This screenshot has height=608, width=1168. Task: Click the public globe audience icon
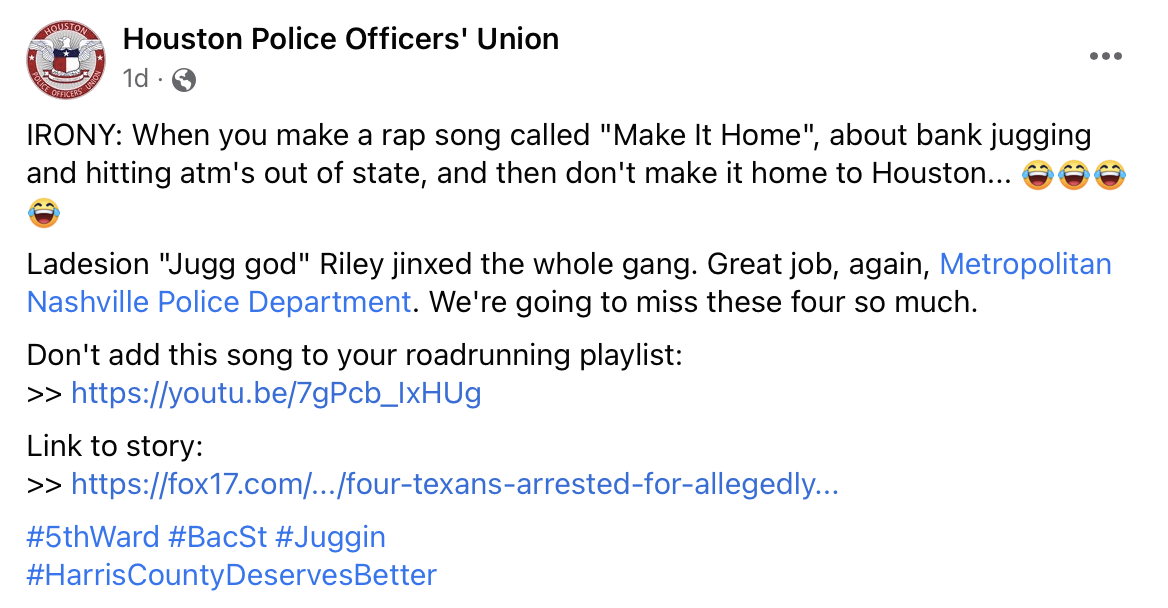click(184, 79)
